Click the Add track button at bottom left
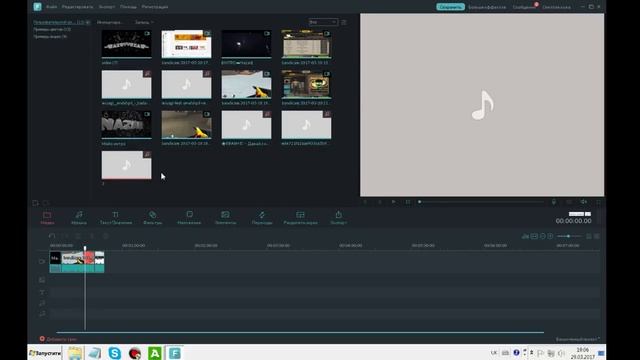640x360 pixels. click(58, 339)
